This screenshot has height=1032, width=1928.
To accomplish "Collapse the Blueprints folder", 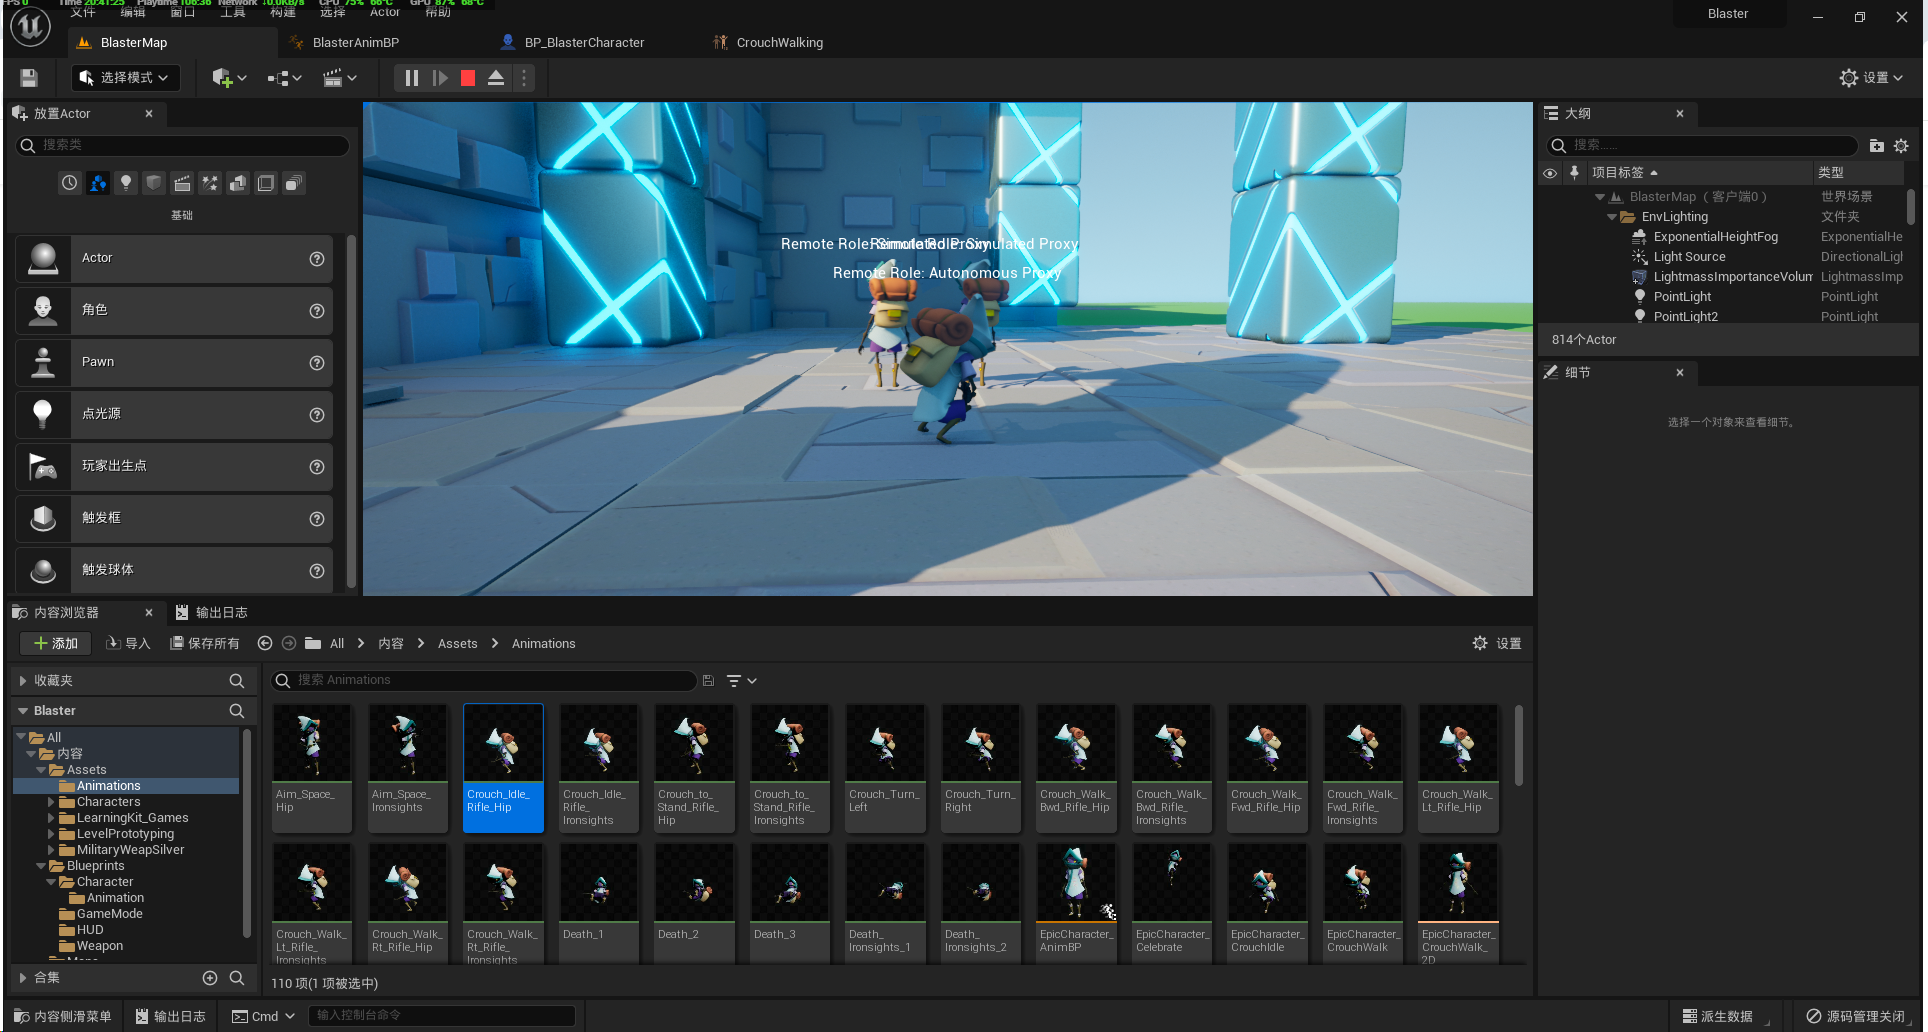I will 41,866.
